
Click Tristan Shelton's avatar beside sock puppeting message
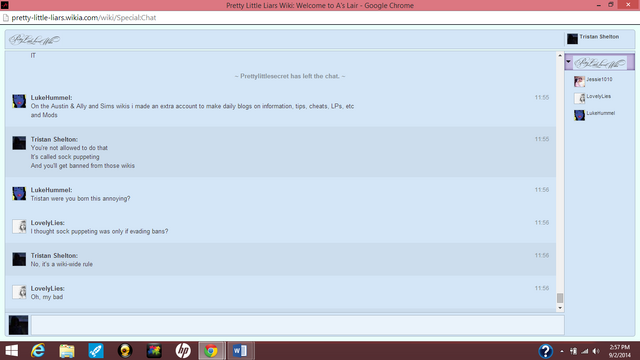tap(19, 143)
